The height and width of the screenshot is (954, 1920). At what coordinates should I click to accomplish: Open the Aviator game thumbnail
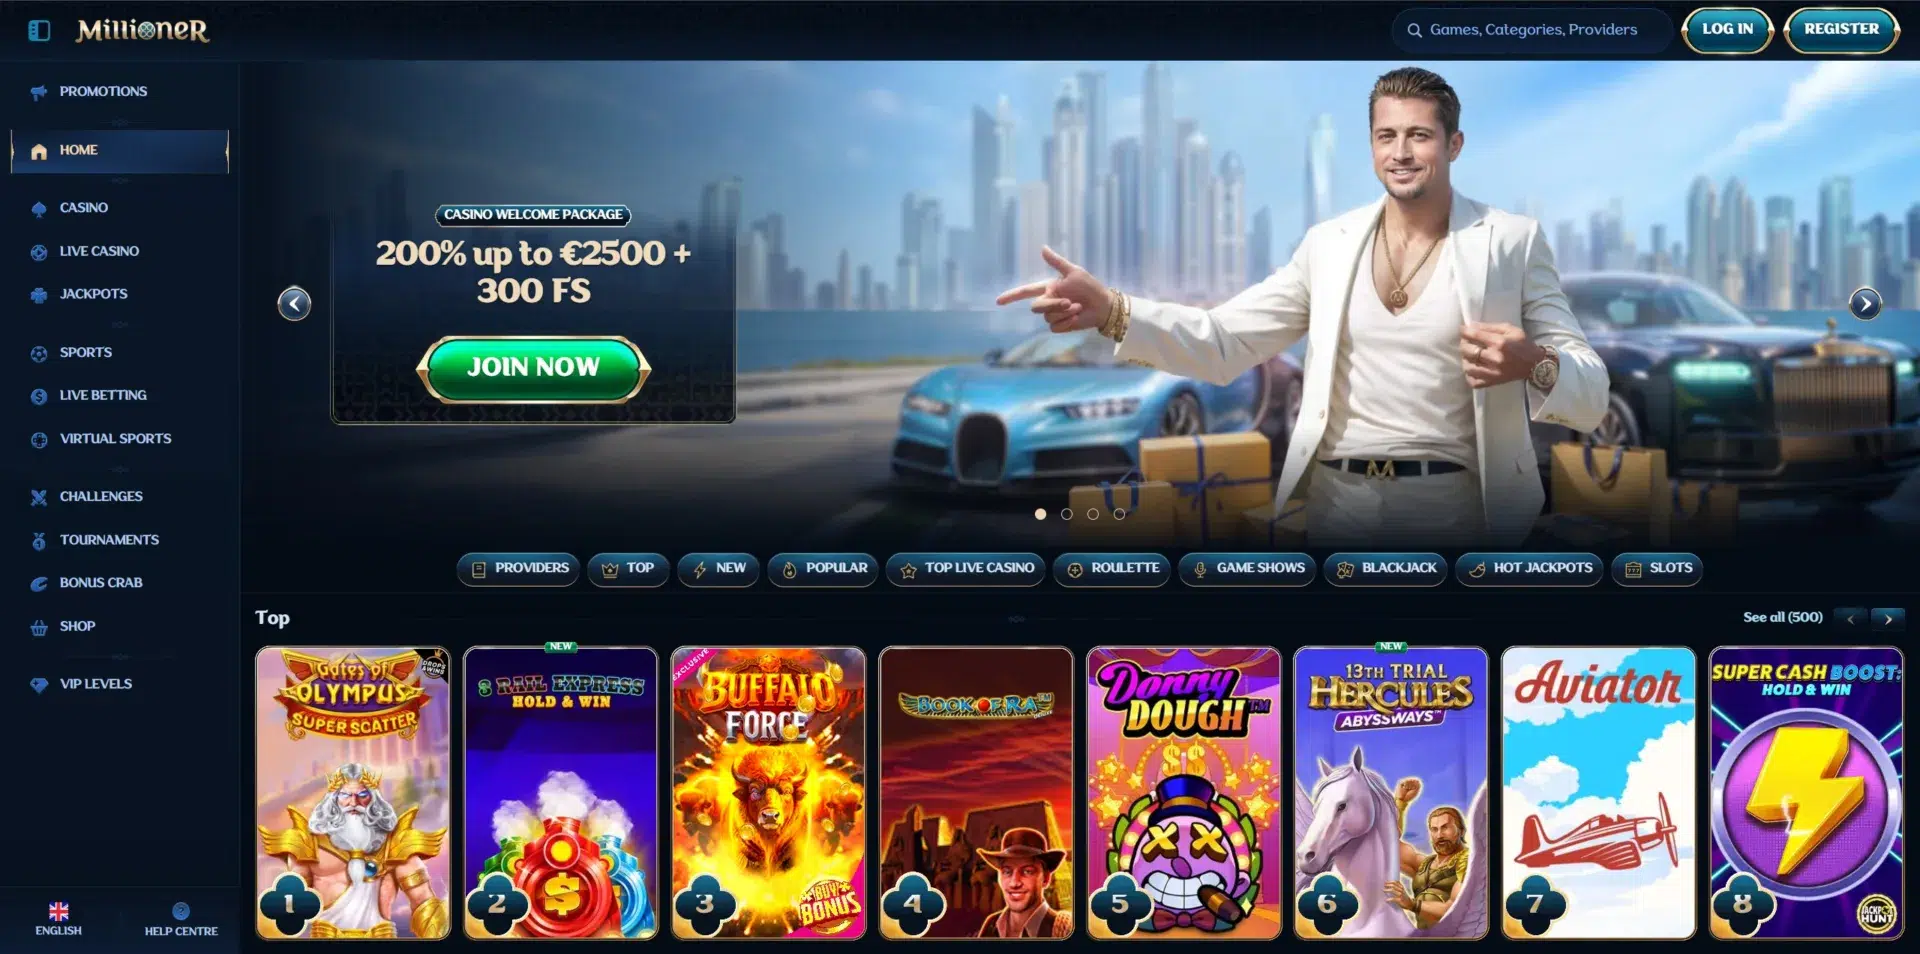tap(1598, 792)
